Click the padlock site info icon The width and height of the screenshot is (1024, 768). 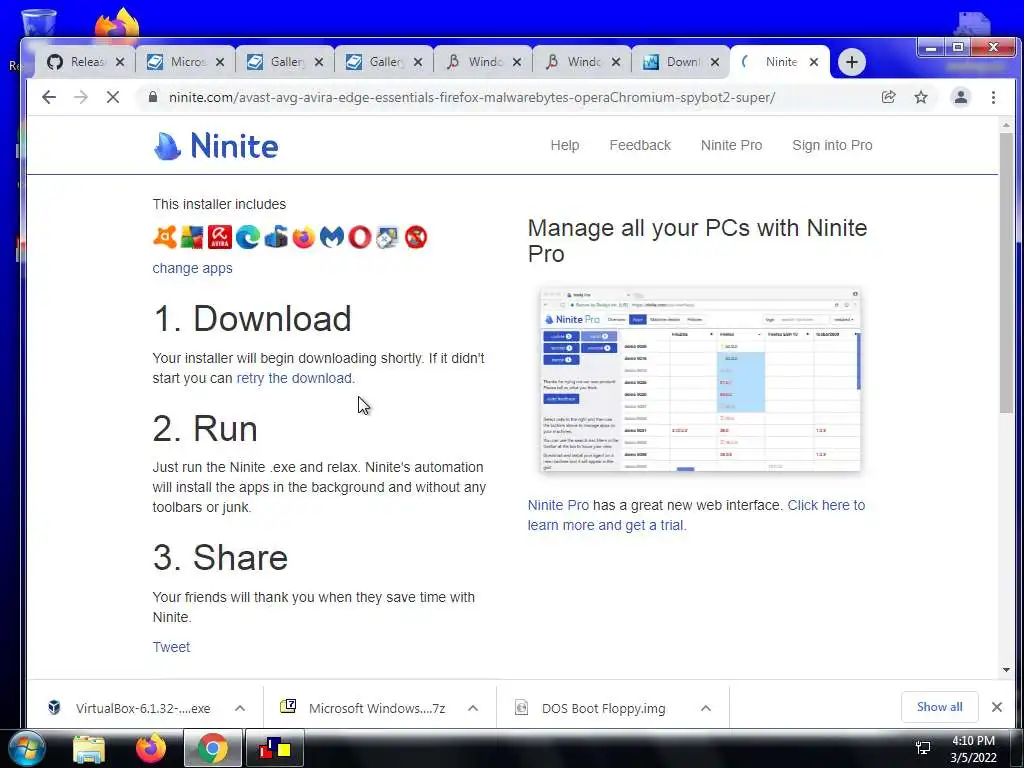[x=153, y=97]
